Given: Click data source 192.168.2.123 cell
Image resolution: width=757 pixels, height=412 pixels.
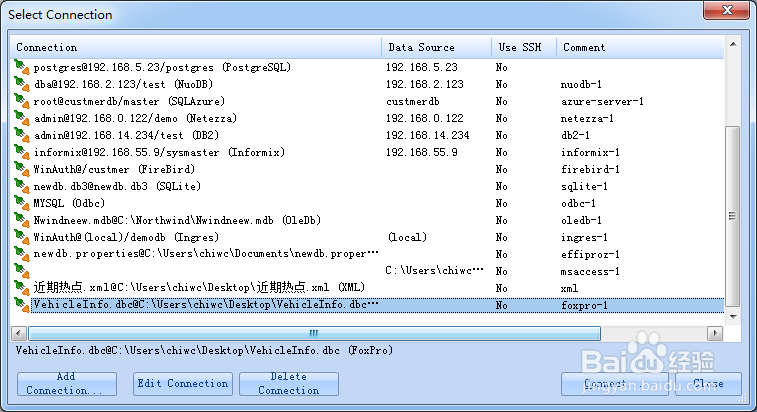Looking at the screenshot, I should click(x=424, y=84).
